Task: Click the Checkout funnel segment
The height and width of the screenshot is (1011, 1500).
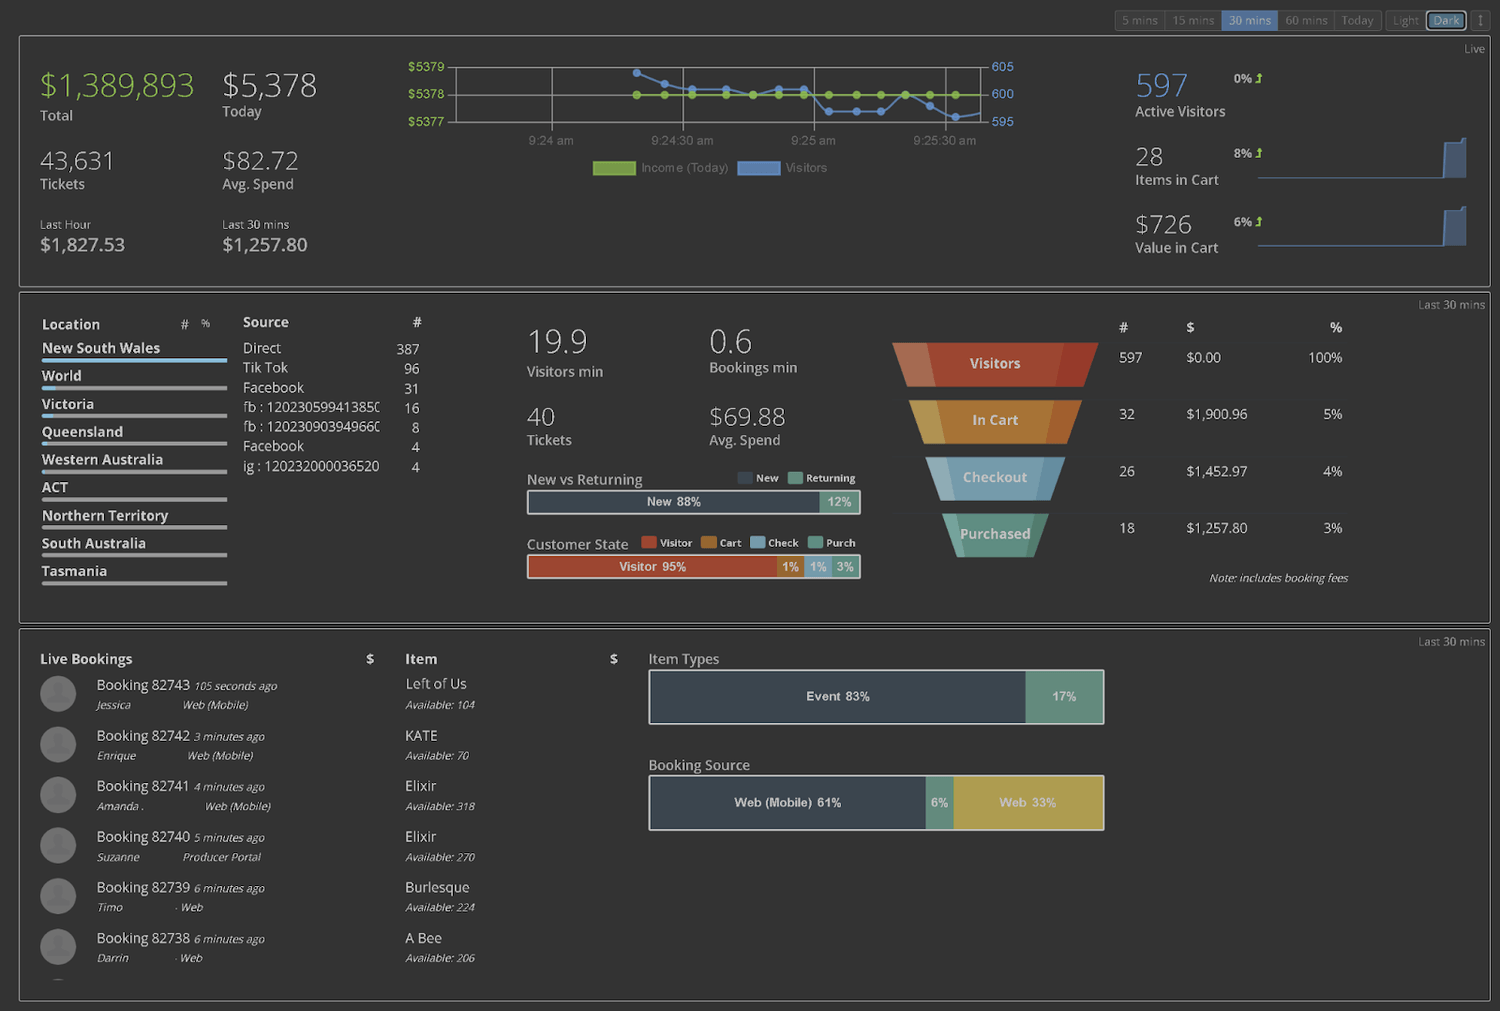Action: click(993, 477)
